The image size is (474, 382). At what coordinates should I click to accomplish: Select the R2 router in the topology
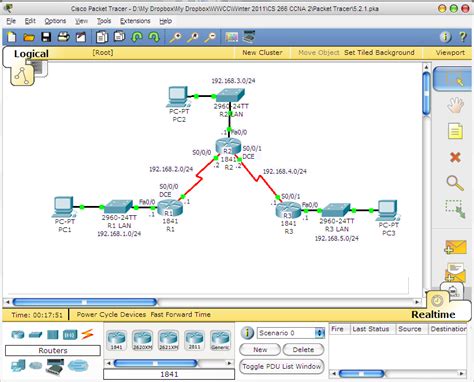pyautogui.click(x=228, y=147)
